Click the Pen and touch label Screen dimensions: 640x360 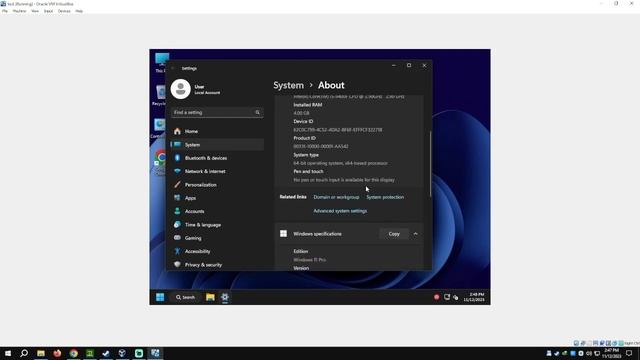point(308,171)
